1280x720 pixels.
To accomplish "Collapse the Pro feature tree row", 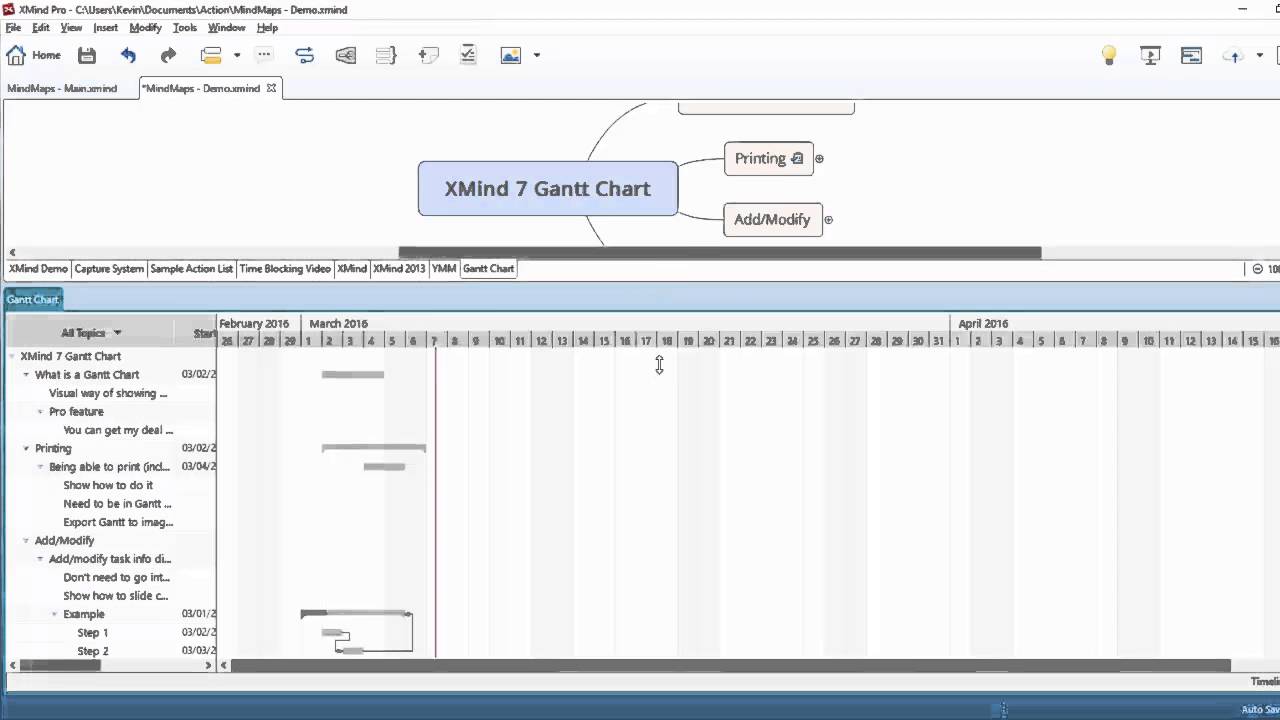I will [41, 412].
